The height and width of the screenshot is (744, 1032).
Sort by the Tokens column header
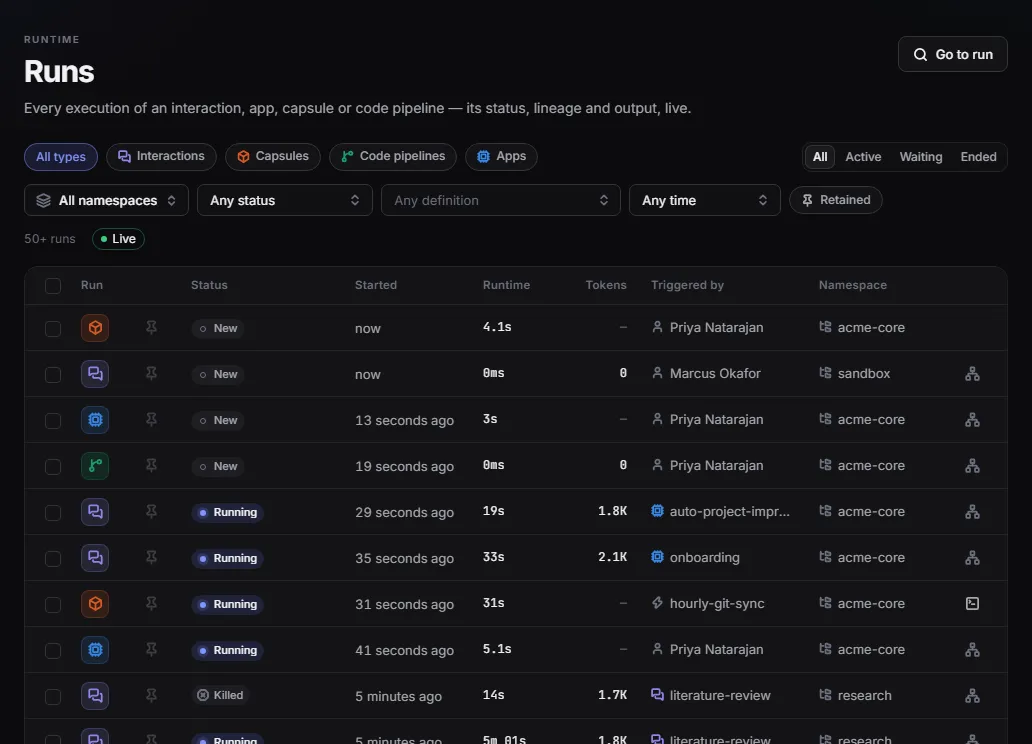[606, 285]
